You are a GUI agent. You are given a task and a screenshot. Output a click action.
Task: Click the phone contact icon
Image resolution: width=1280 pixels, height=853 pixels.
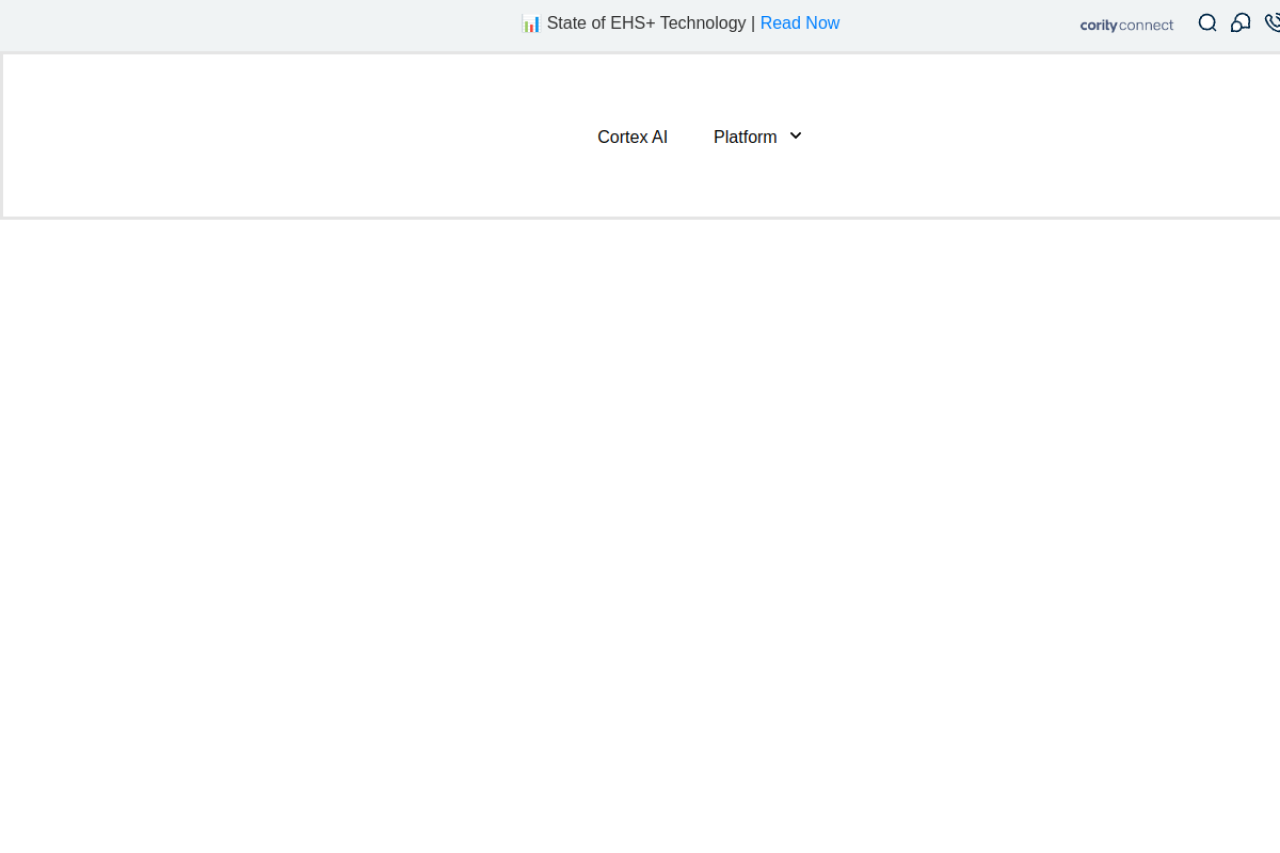tap(1272, 23)
